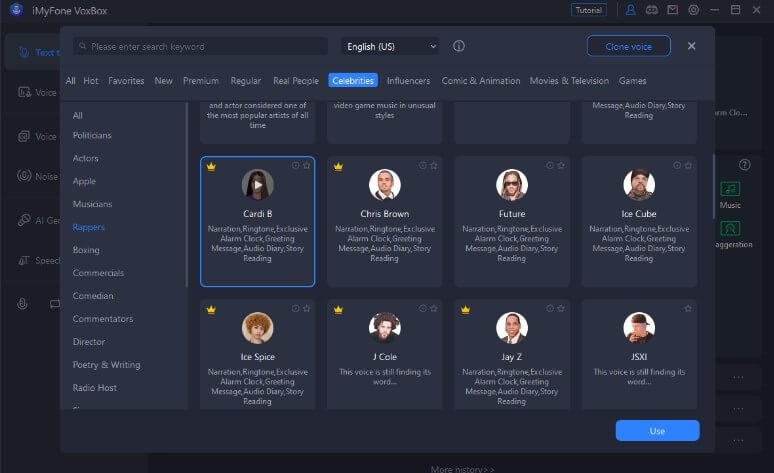Favorite the Ice Cube voice star
774x473 pixels.
[688, 165]
